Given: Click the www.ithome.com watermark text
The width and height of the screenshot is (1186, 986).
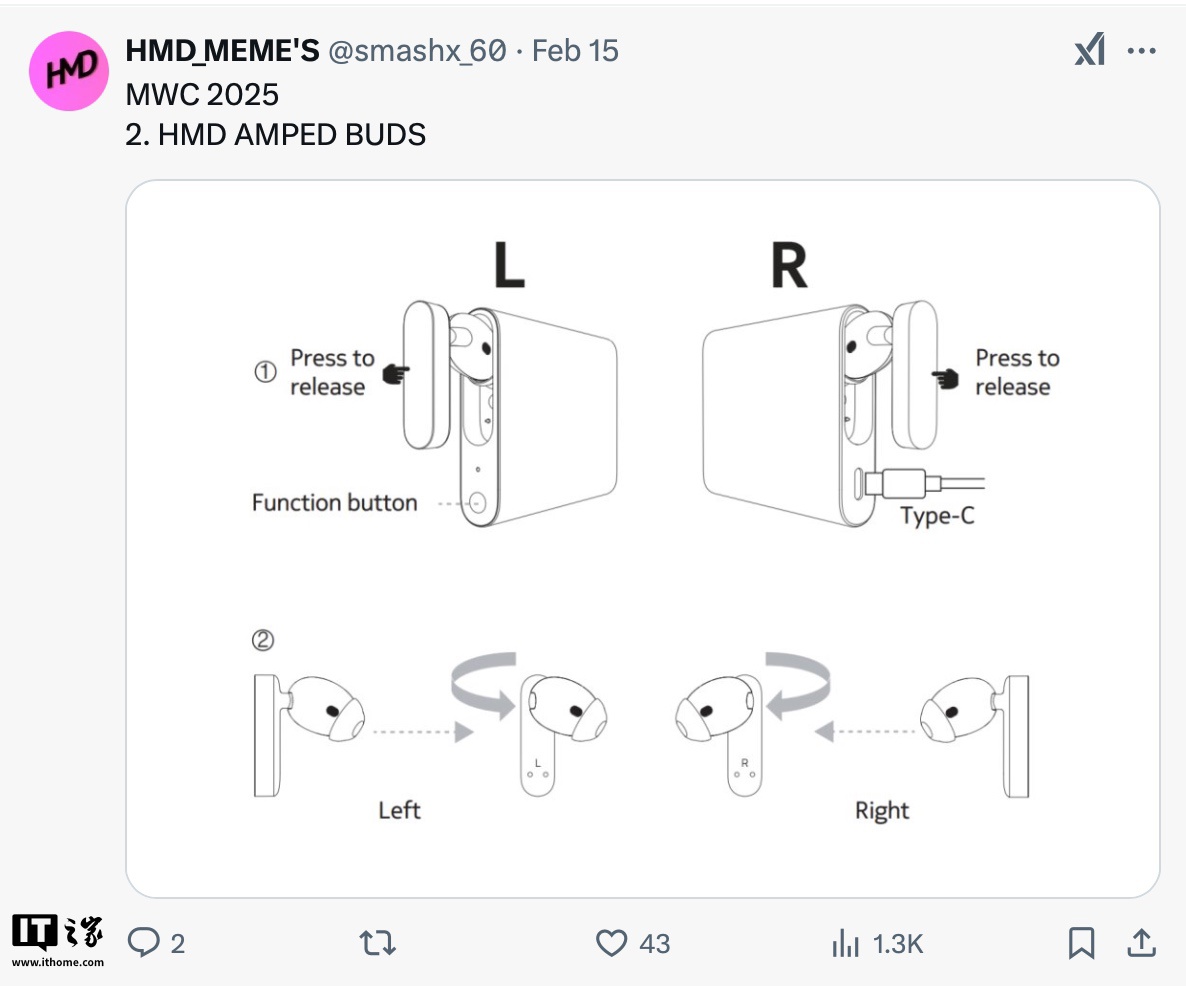Looking at the screenshot, I should (58, 962).
